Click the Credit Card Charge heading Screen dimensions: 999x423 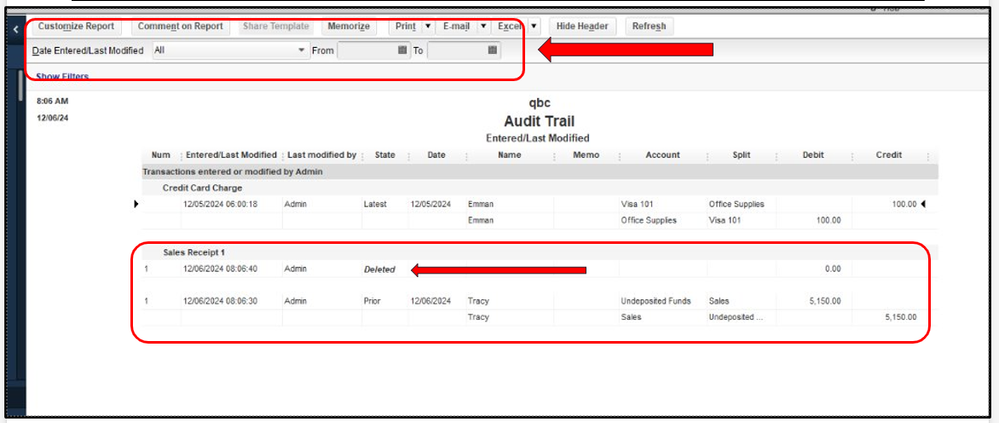coord(203,188)
